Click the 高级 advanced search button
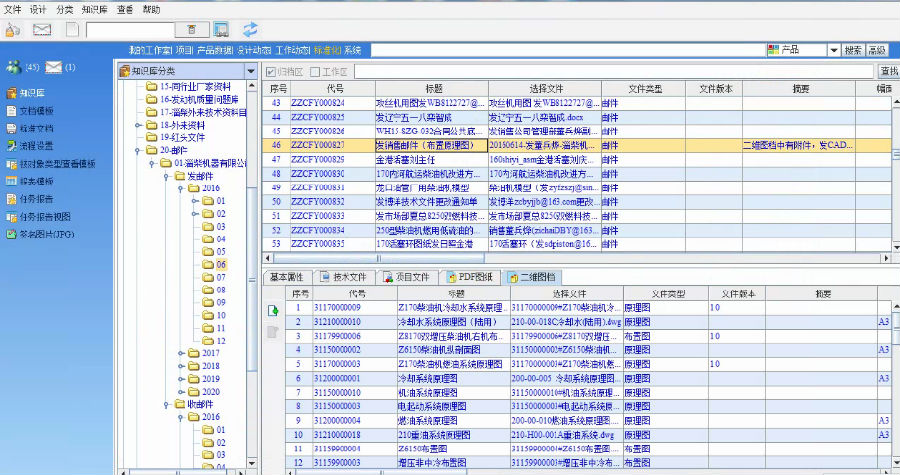900x475 pixels. [877, 50]
